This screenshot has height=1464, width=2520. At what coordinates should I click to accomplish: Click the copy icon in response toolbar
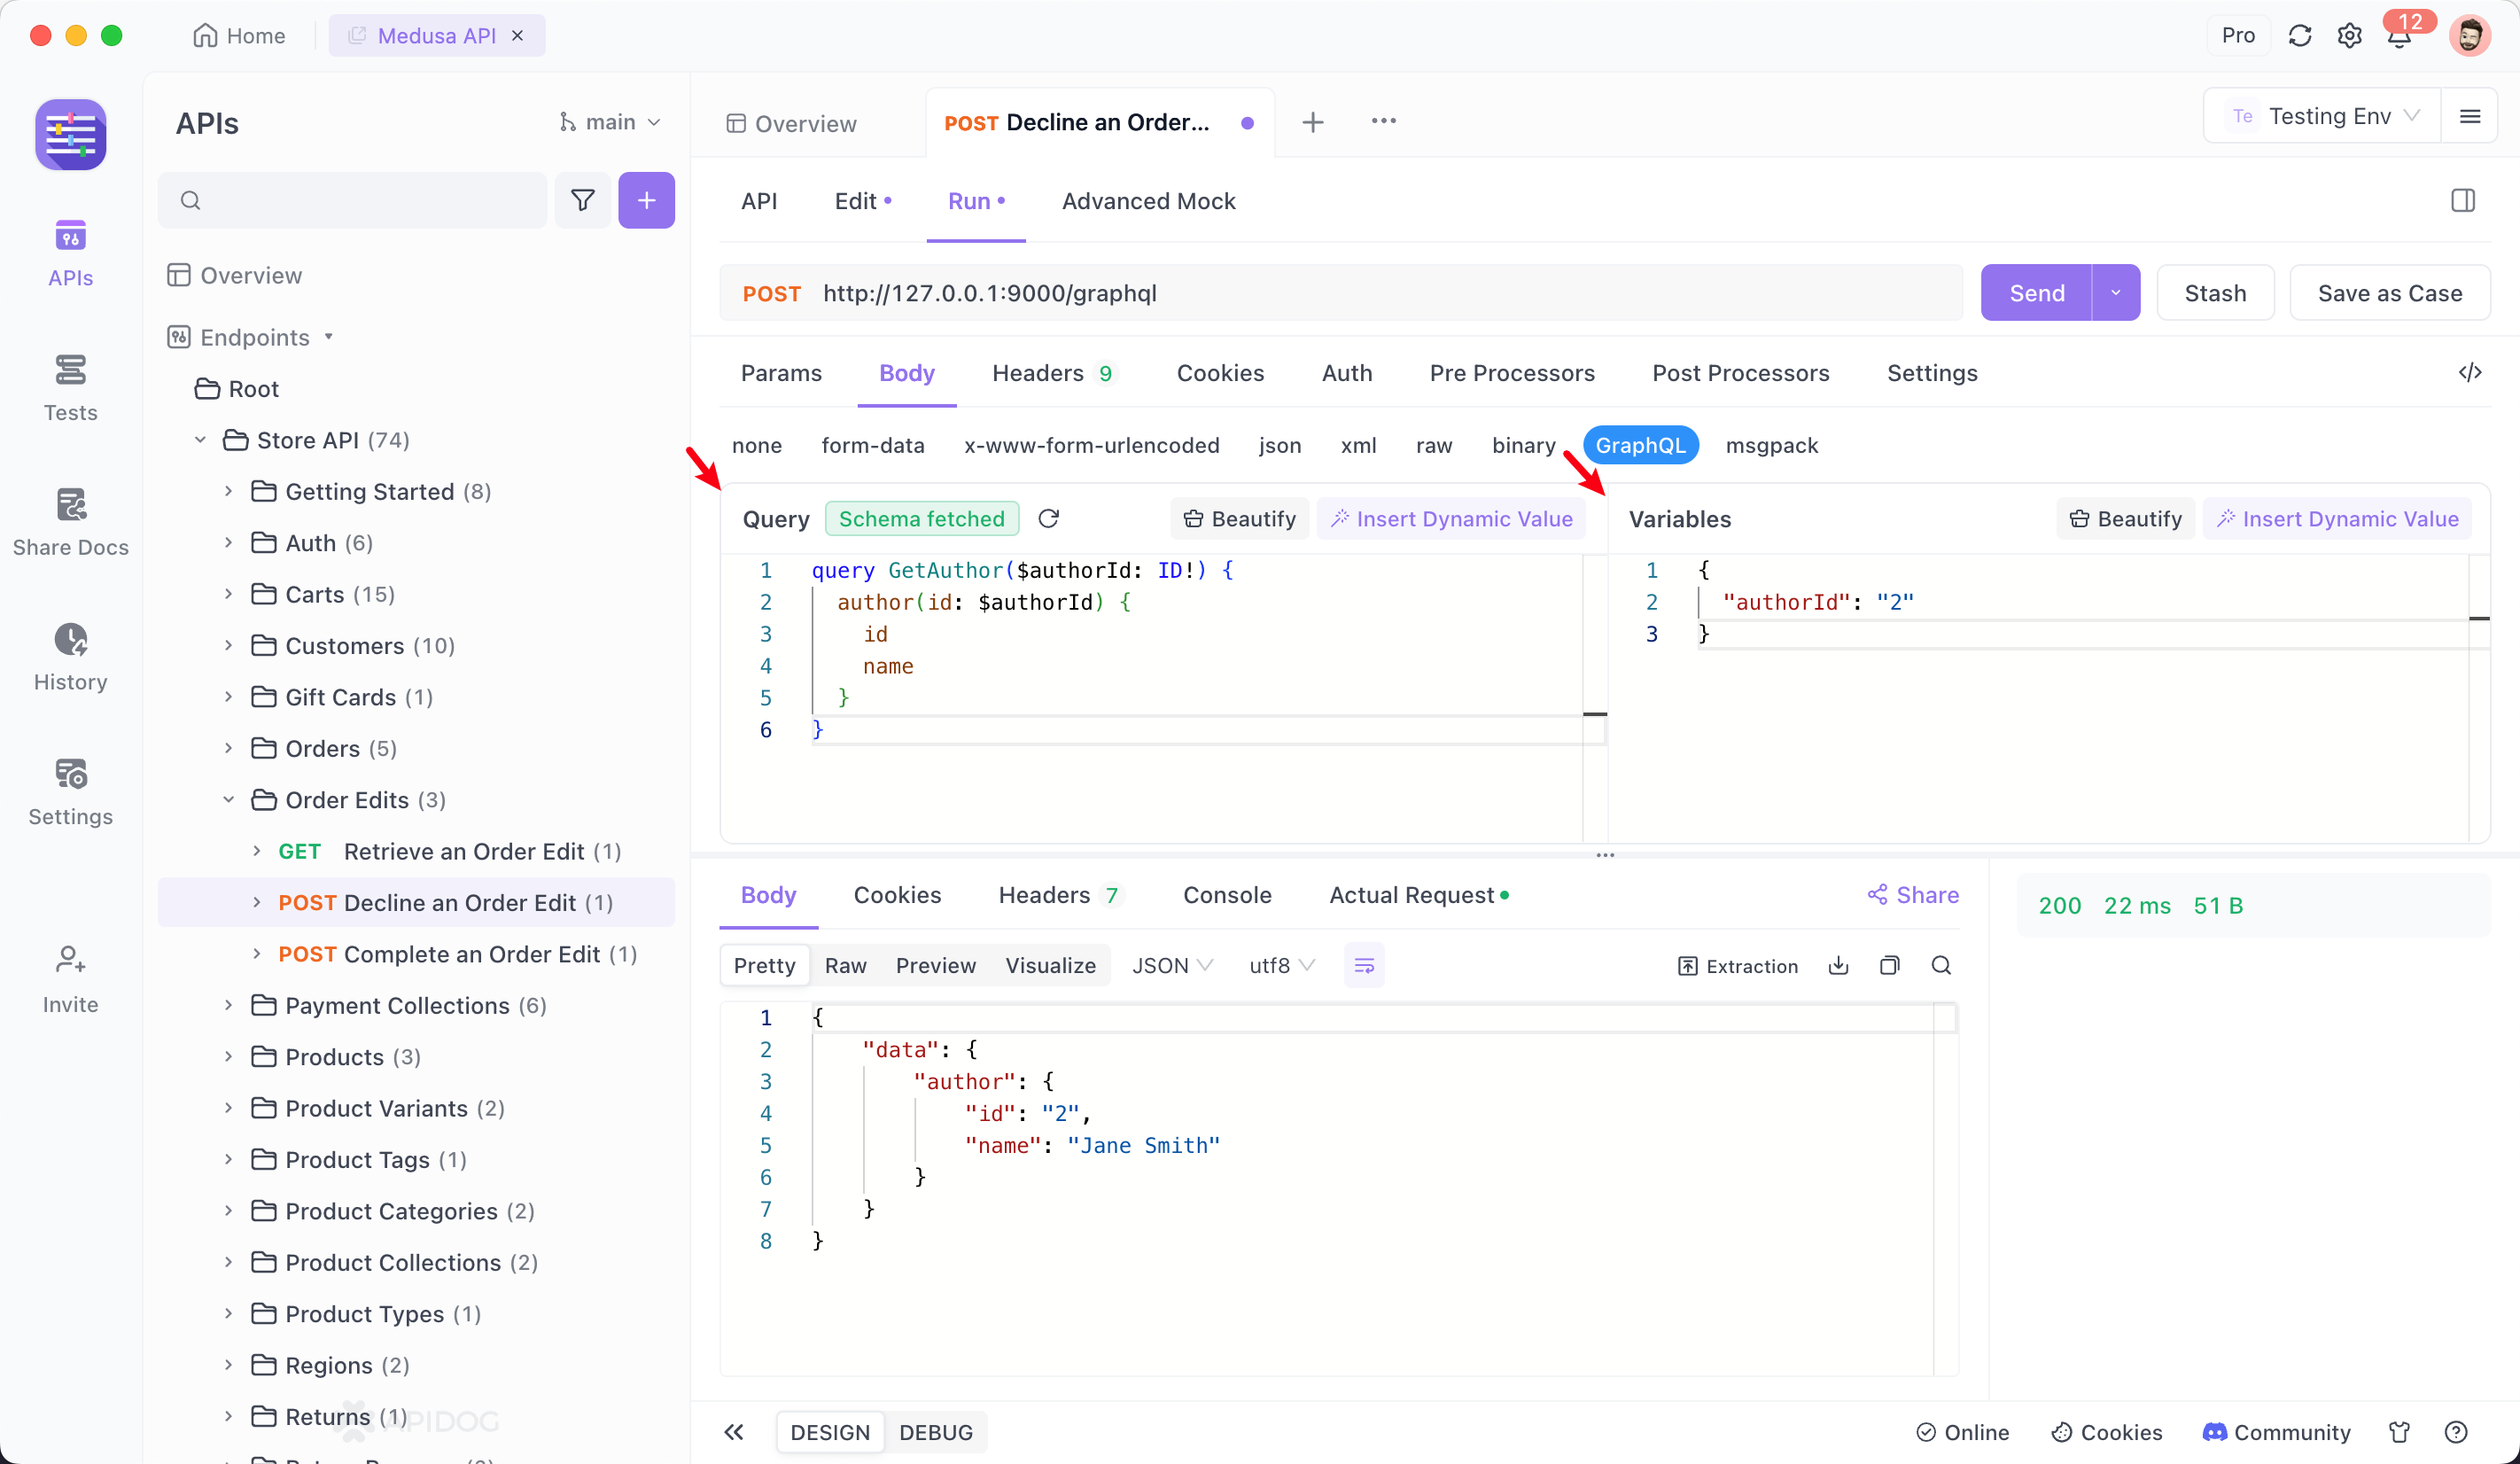pyautogui.click(x=1889, y=966)
